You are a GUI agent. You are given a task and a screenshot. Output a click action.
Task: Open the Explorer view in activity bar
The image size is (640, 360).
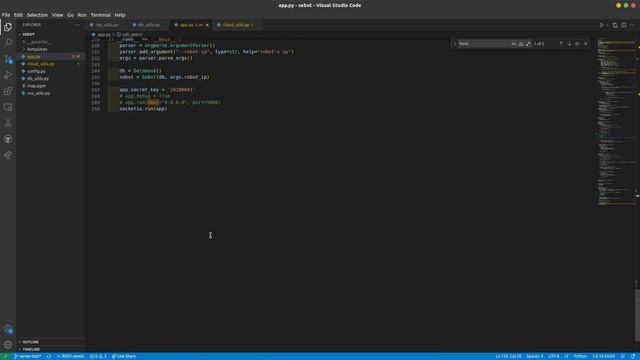point(8,27)
